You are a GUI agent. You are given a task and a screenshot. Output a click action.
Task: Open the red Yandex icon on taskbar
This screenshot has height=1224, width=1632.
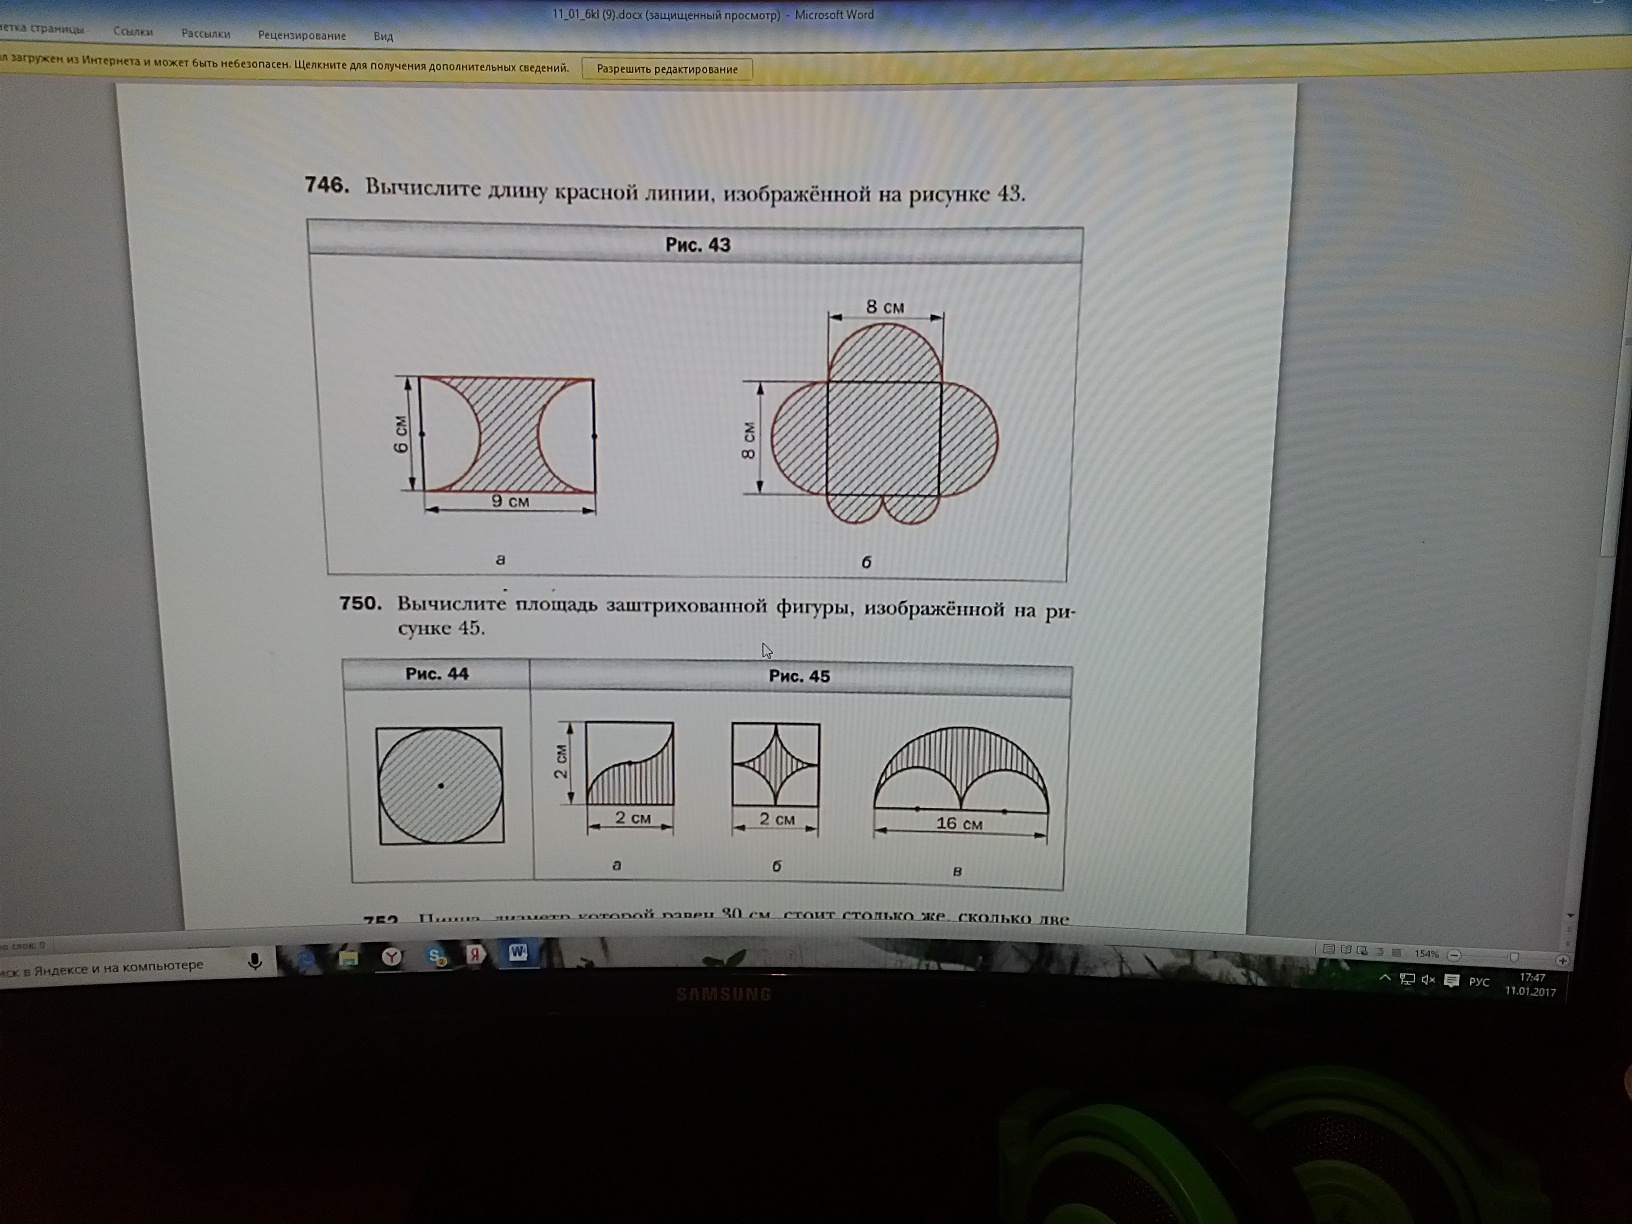476,954
